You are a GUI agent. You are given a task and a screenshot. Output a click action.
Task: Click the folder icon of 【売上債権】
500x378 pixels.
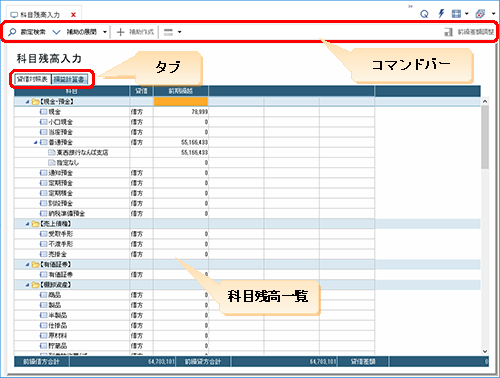click(x=35, y=224)
